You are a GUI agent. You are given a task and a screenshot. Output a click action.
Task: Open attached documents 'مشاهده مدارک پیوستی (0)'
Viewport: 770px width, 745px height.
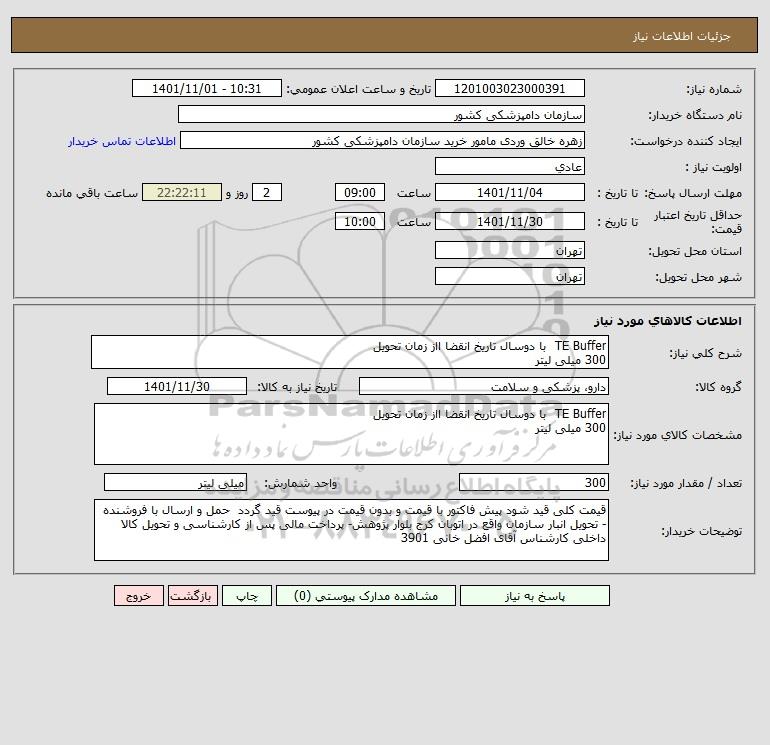point(366,596)
